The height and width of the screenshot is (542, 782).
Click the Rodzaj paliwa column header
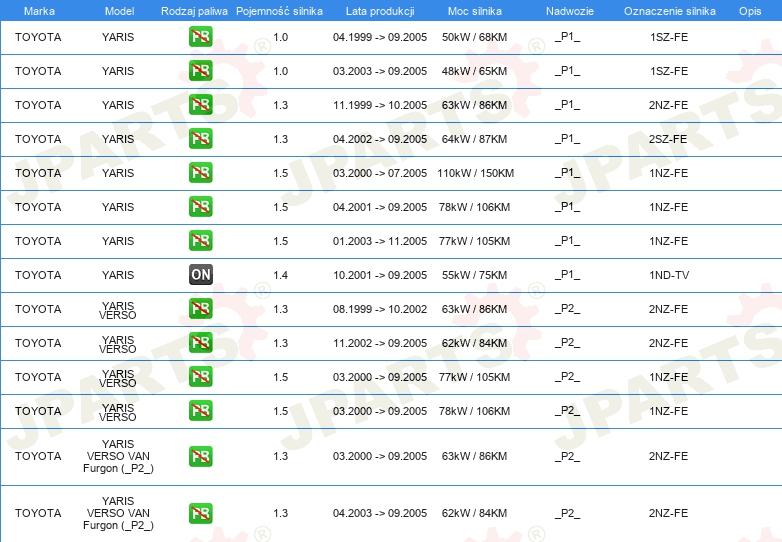(194, 11)
